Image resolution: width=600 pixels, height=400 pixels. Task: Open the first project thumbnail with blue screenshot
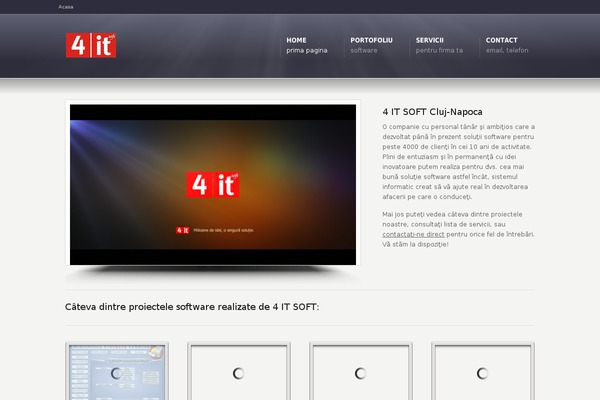pos(117,372)
